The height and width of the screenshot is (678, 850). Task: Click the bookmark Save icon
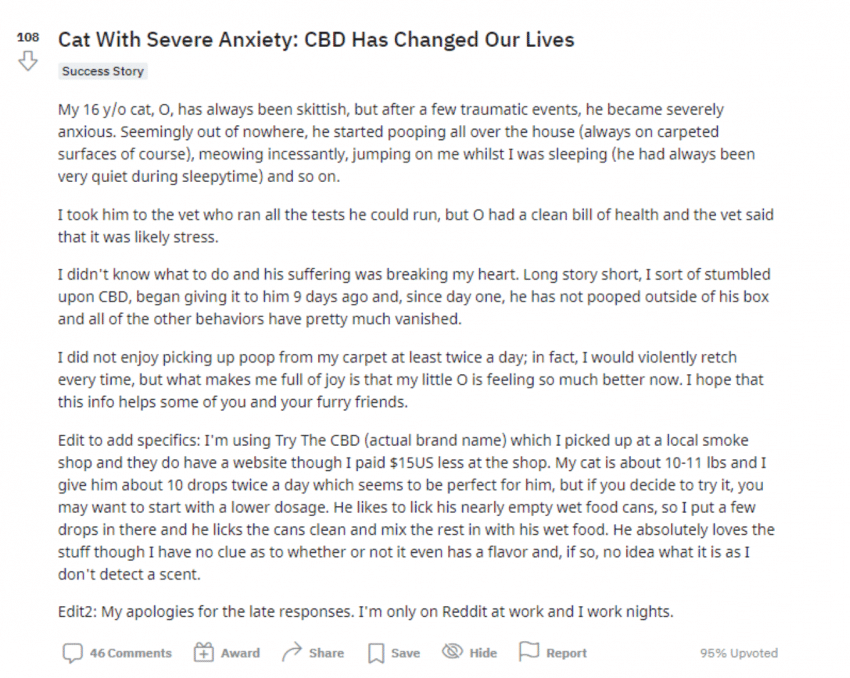[376, 653]
